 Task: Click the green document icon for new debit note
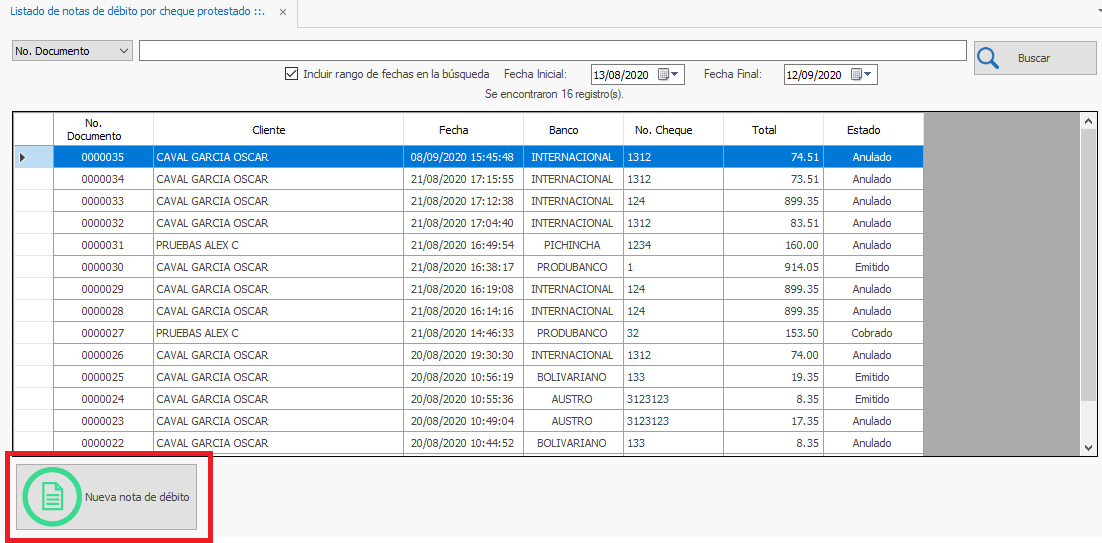point(52,497)
